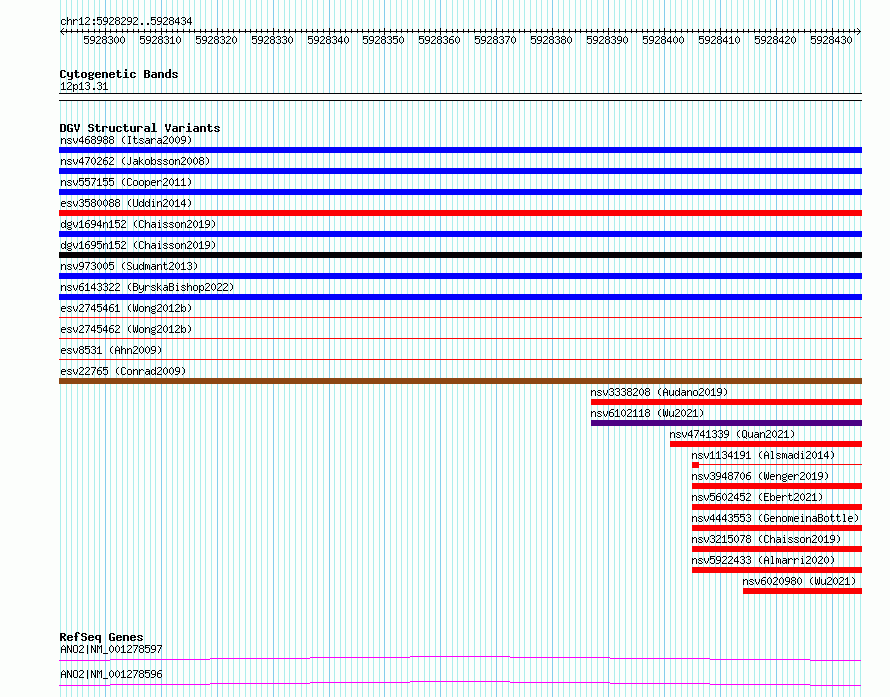890x697 pixels.
Task: Click the blue bar under nsv557155 (Cooper2011)
Action: tap(460, 192)
